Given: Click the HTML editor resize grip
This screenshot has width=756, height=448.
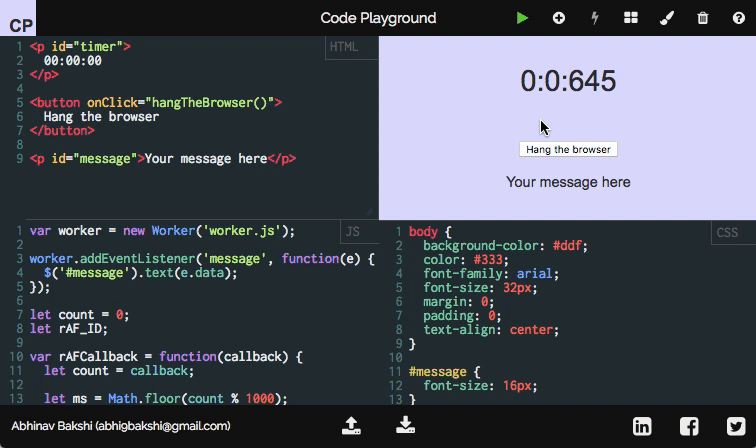Looking at the screenshot, I should pos(369,211).
